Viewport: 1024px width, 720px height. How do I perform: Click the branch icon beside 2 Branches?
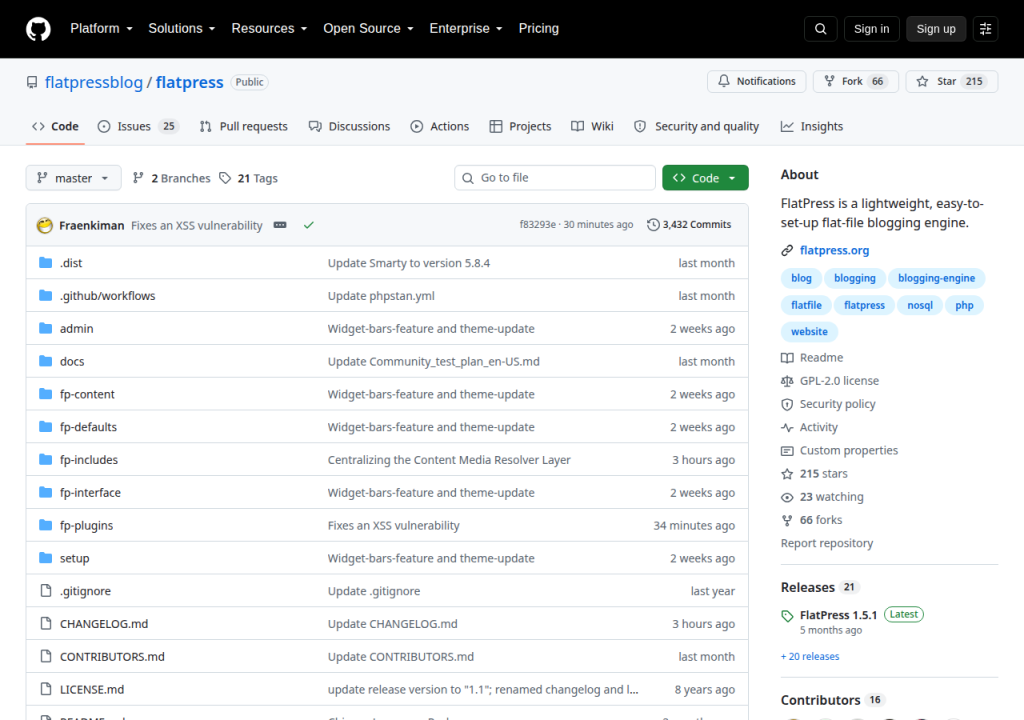click(x=138, y=178)
